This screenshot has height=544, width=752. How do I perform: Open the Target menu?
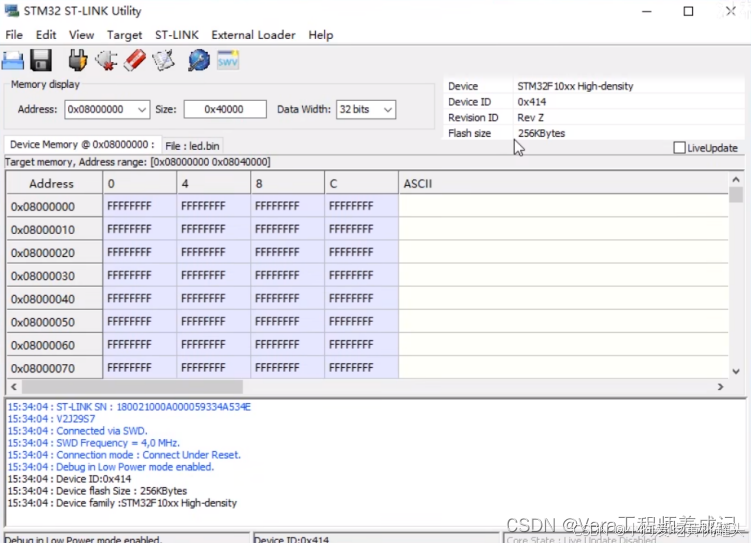[x=124, y=35]
